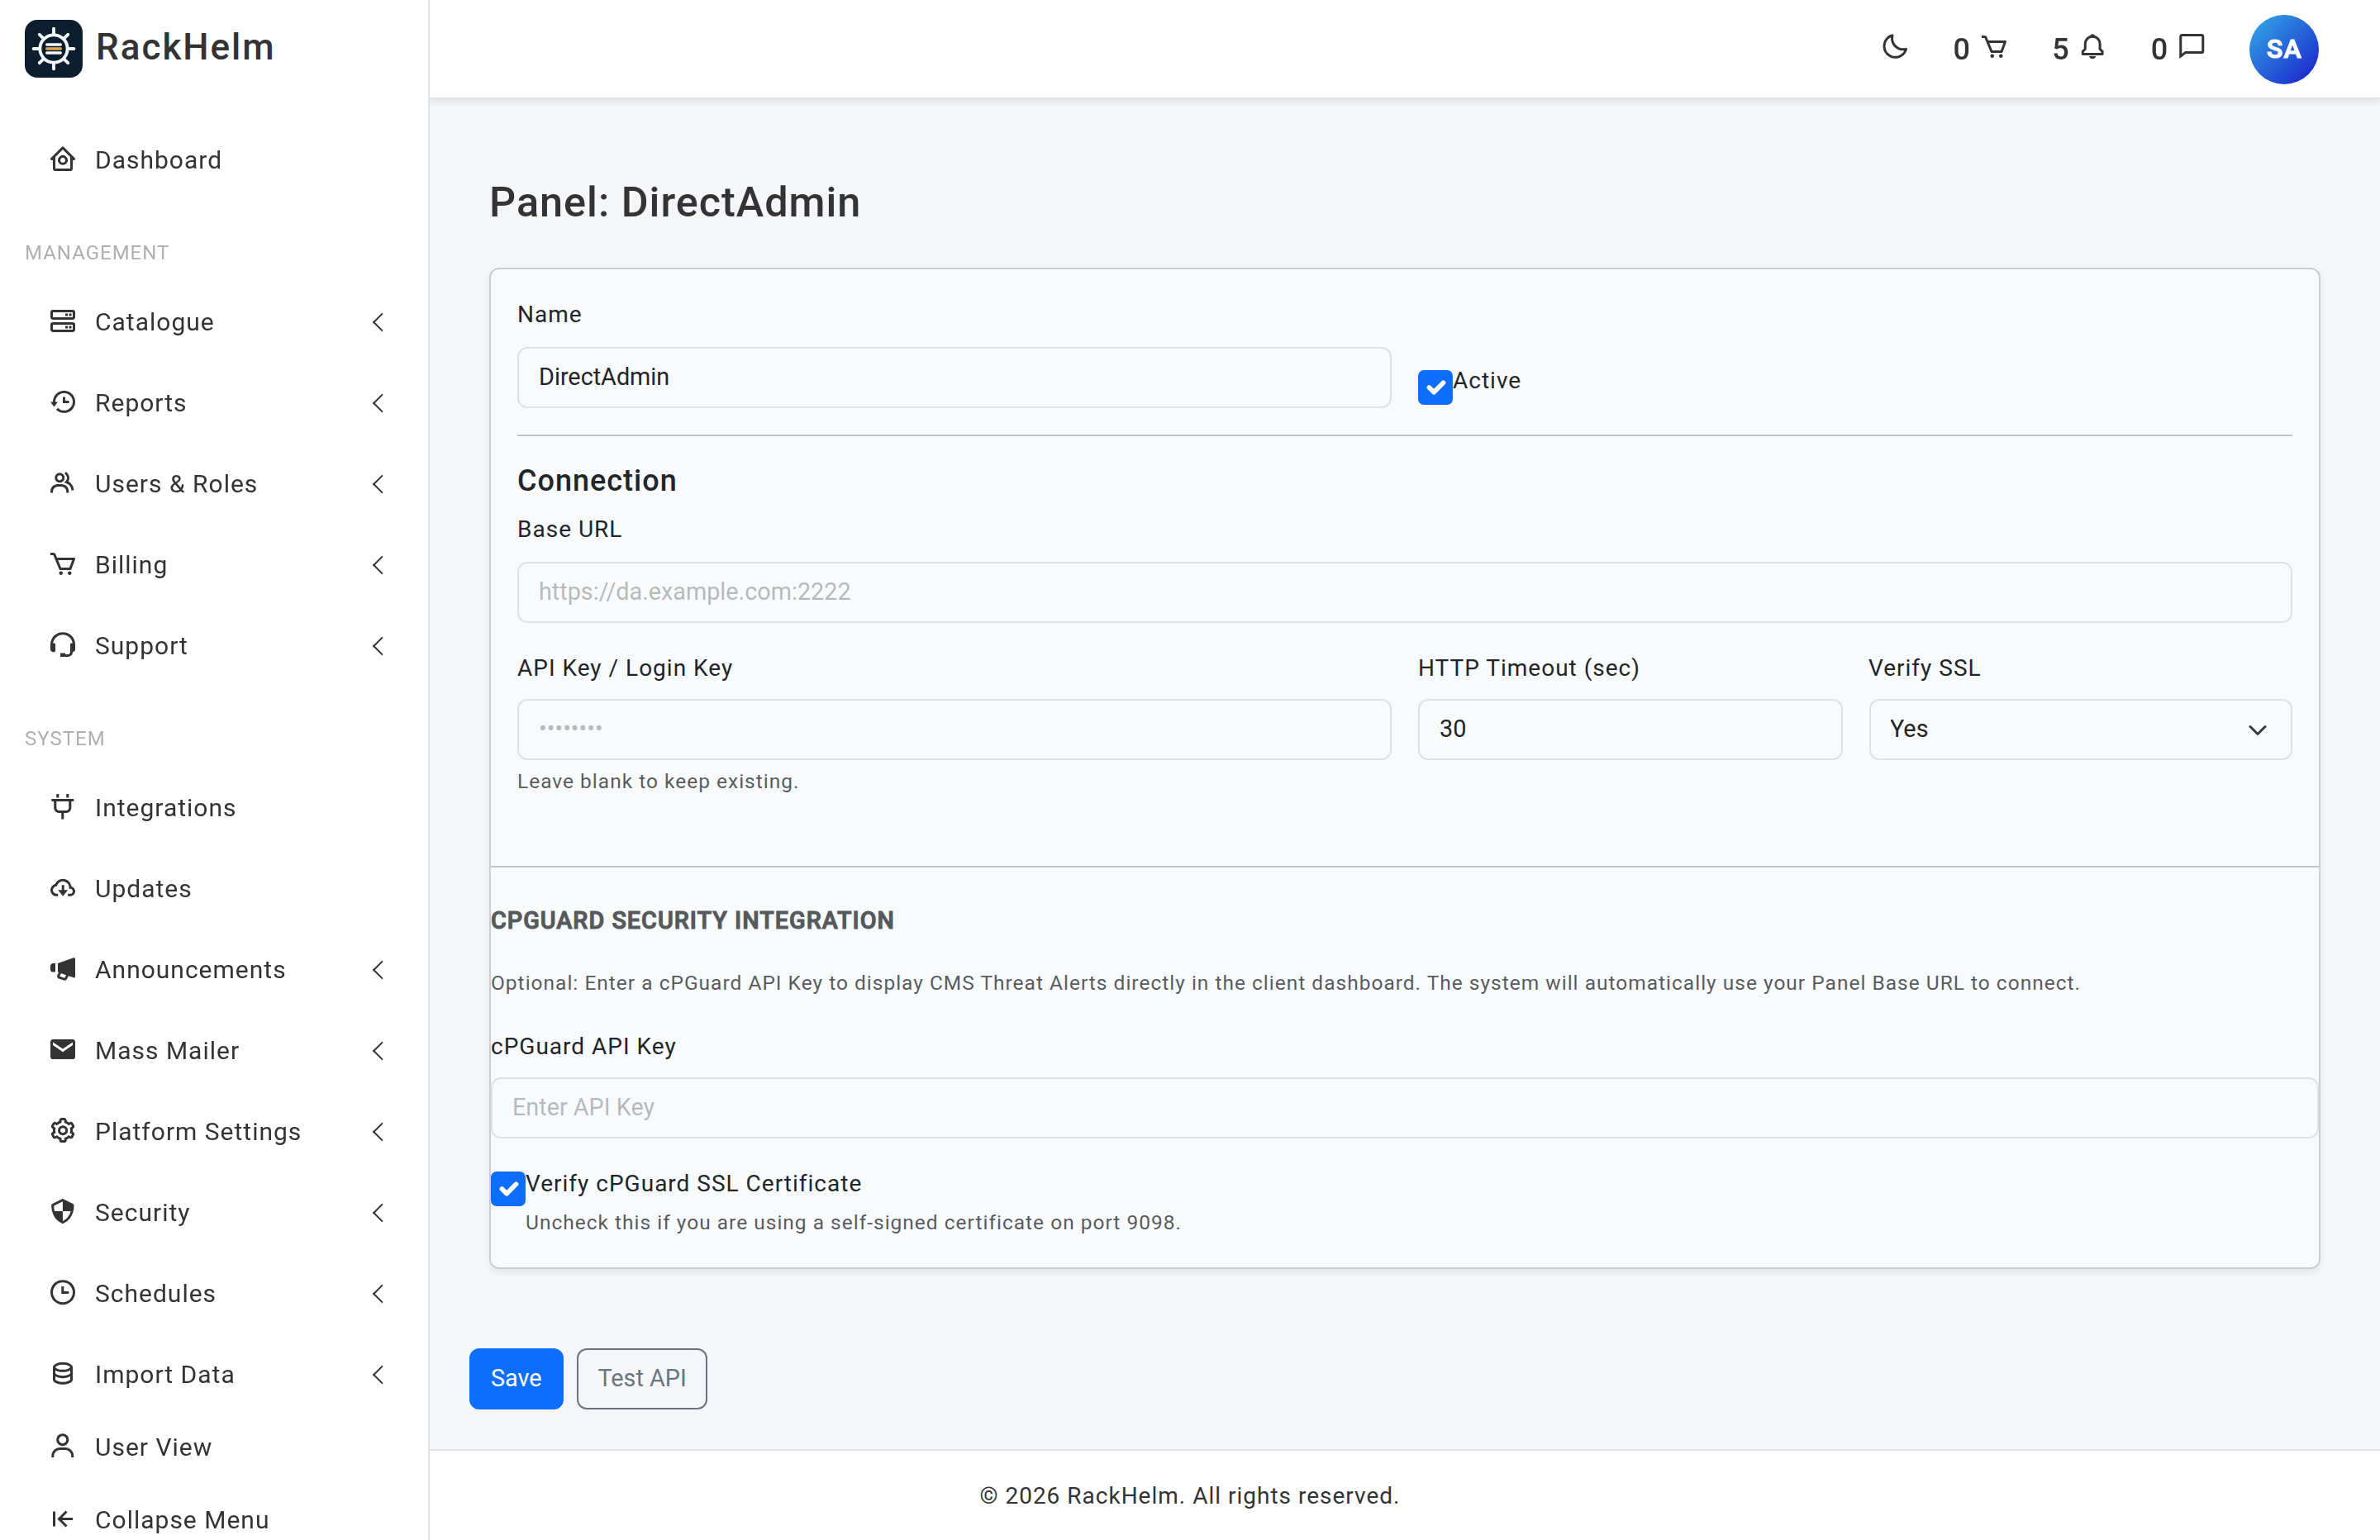The height and width of the screenshot is (1540, 2380).
Task: Click the Announcements megaphone icon
Action: (62, 969)
